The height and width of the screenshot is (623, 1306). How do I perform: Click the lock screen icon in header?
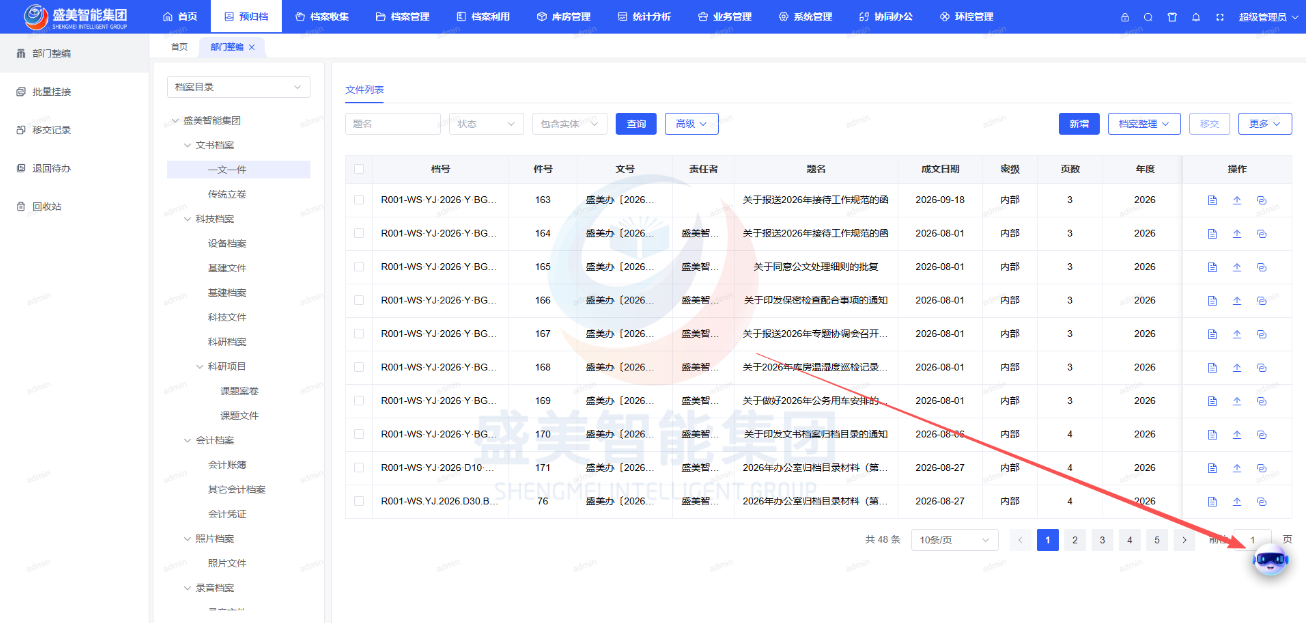[1125, 17]
